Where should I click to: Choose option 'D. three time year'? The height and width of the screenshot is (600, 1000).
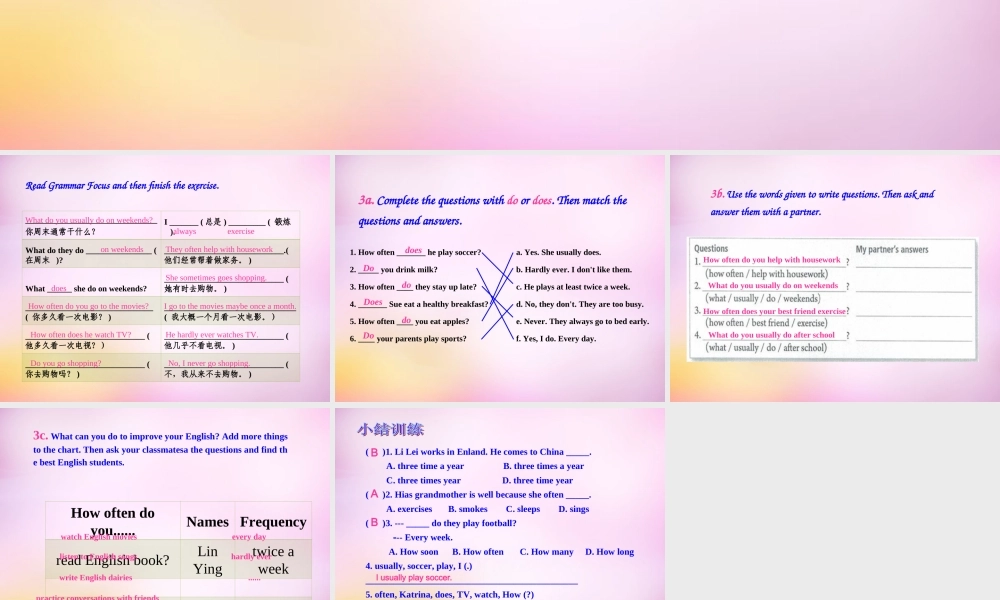537,480
